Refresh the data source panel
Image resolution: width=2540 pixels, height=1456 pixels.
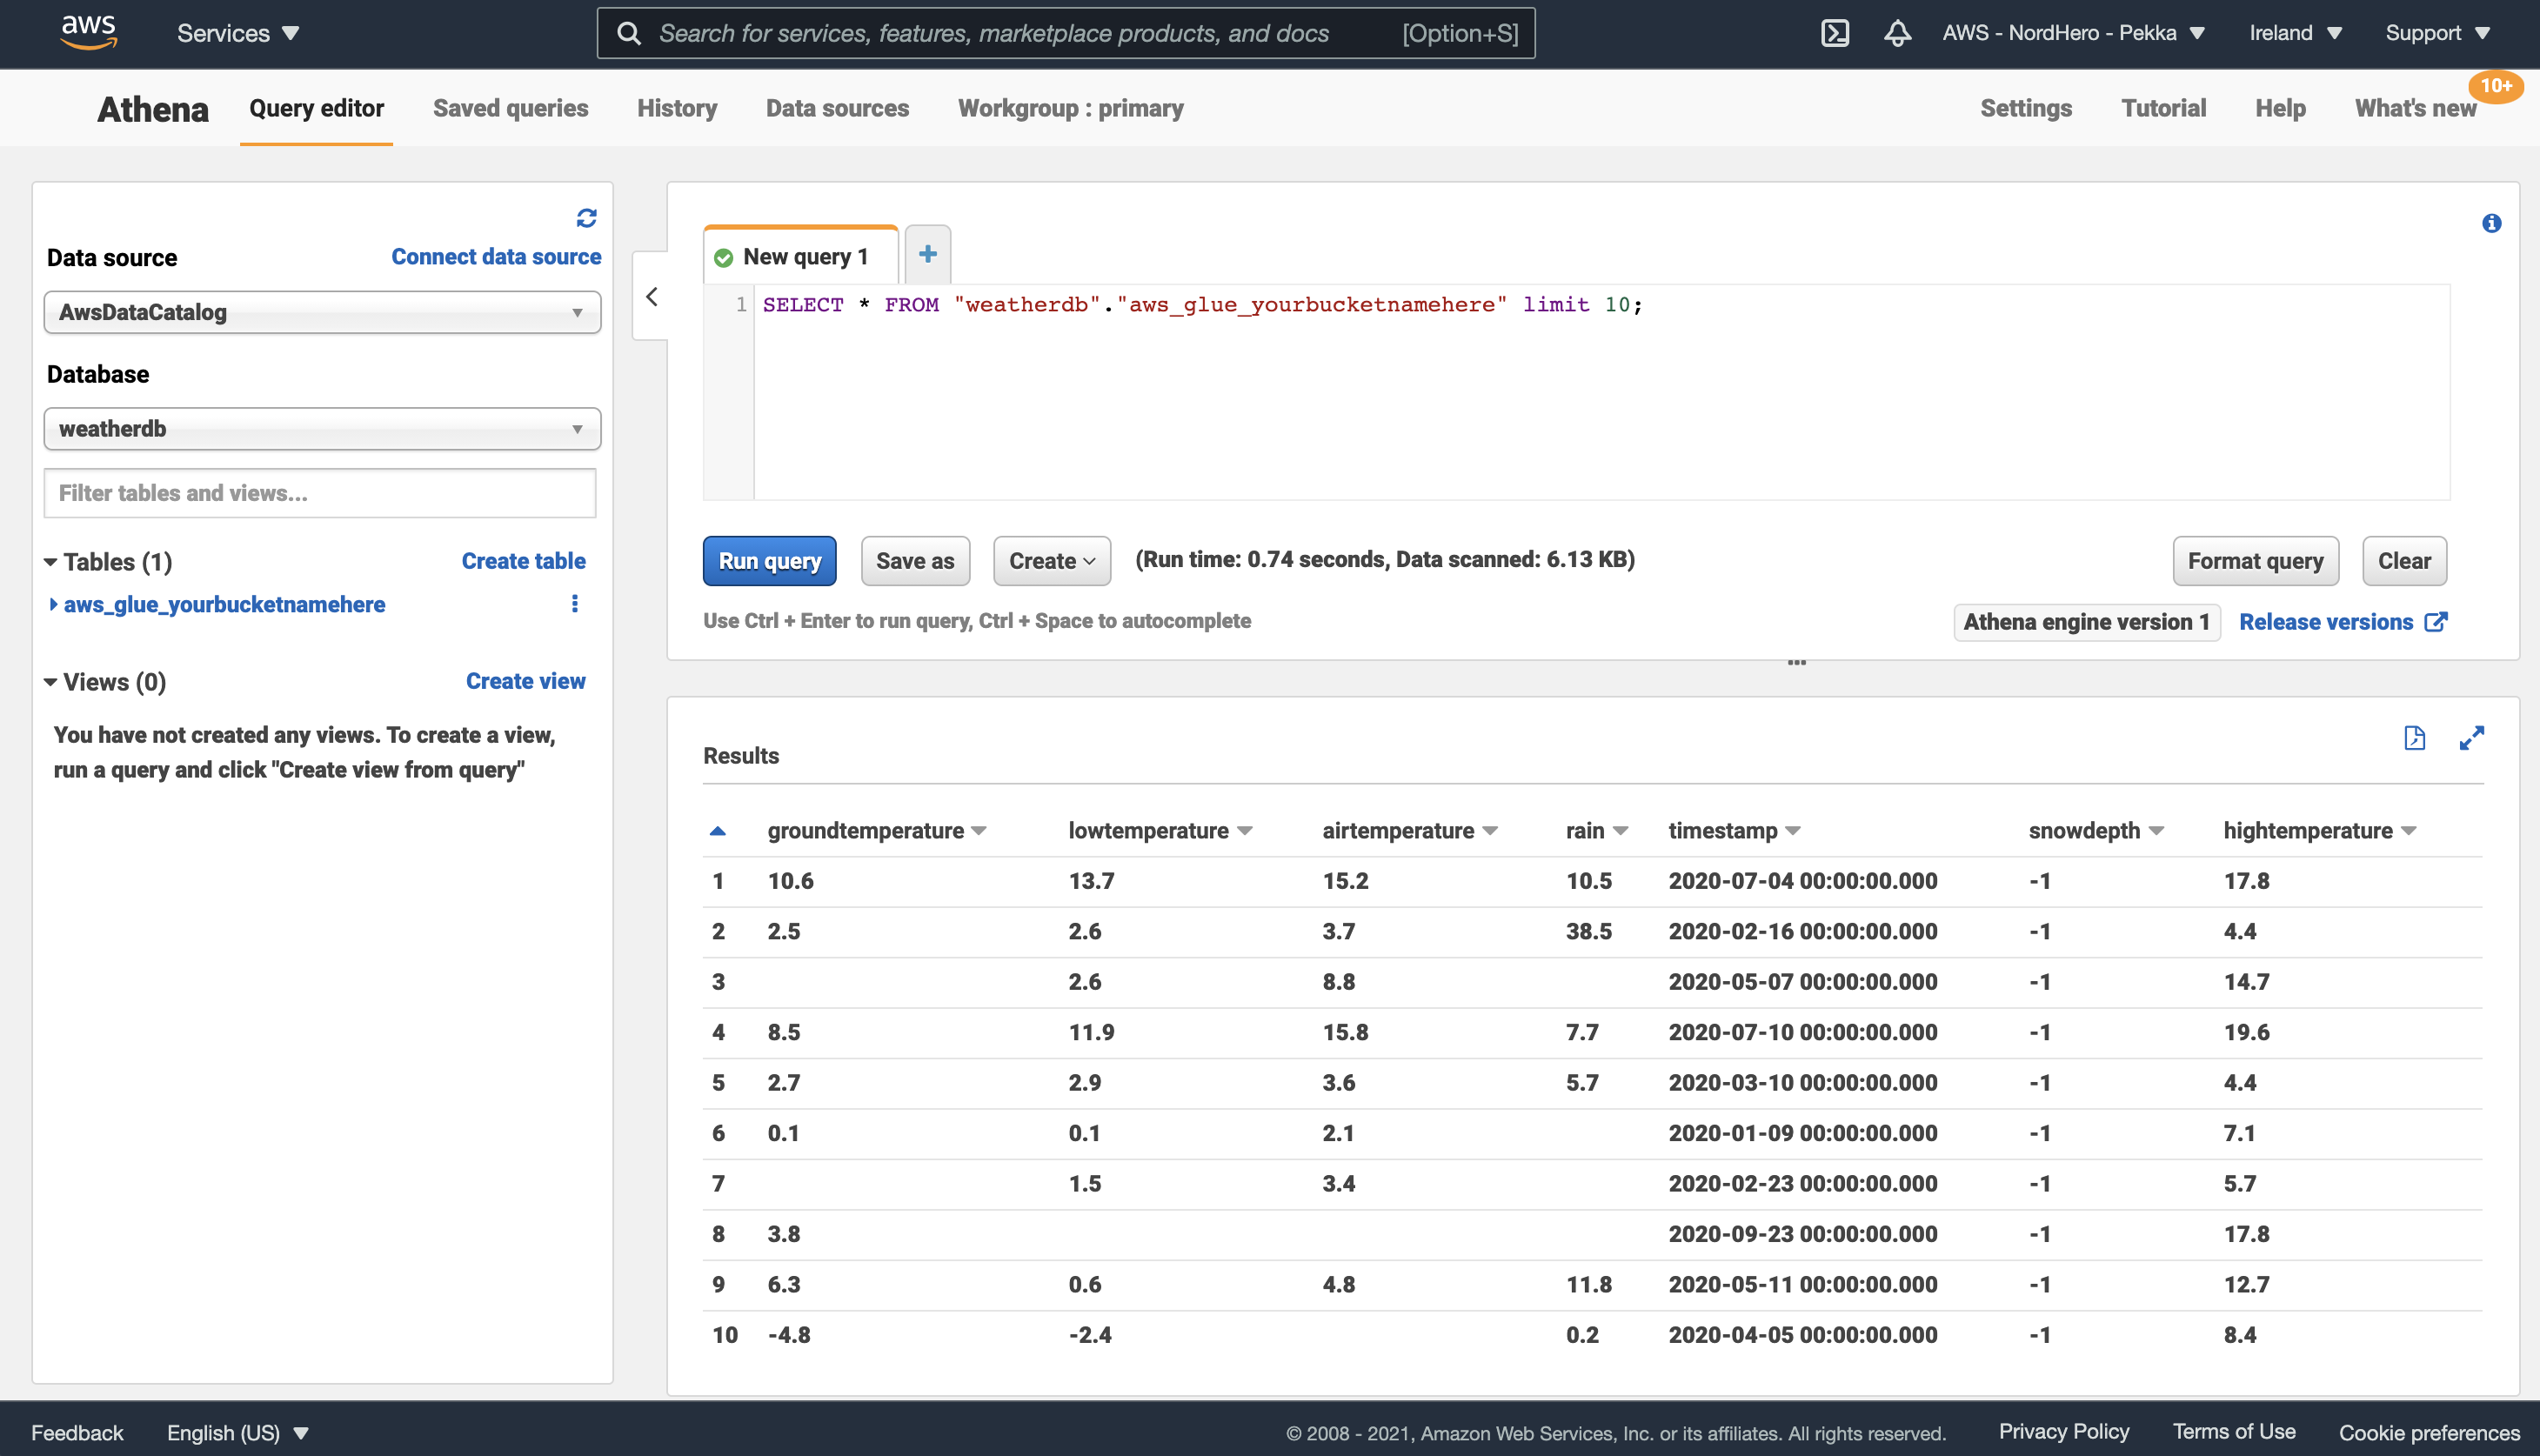[x=587, y=217]
